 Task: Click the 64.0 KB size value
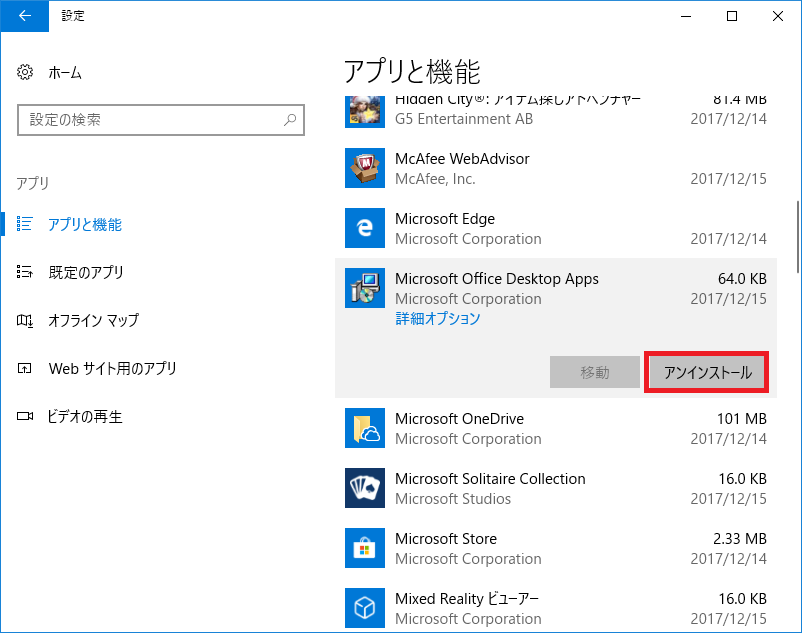click(742, 279)
